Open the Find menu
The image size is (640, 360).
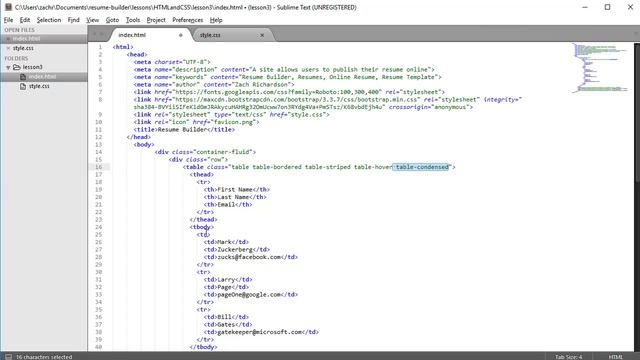pos(73,20)
